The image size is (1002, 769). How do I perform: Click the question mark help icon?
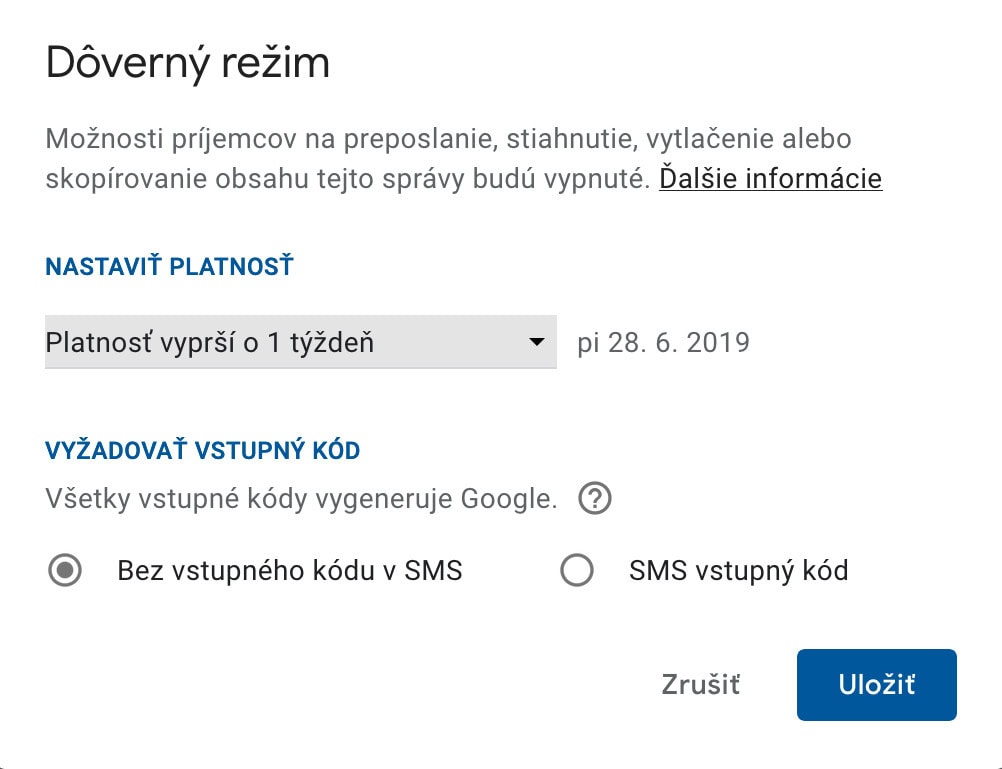pyautogui.click(x=595, y=498)
